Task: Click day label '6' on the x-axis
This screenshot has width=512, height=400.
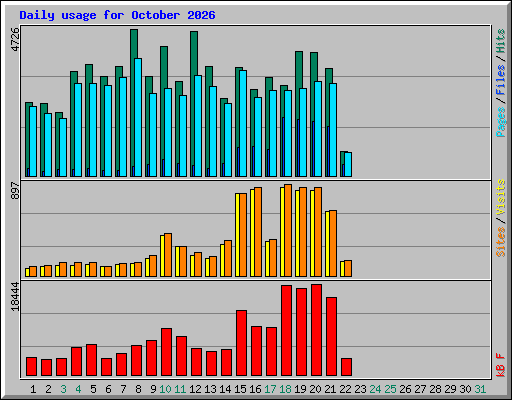Action: 108,389
